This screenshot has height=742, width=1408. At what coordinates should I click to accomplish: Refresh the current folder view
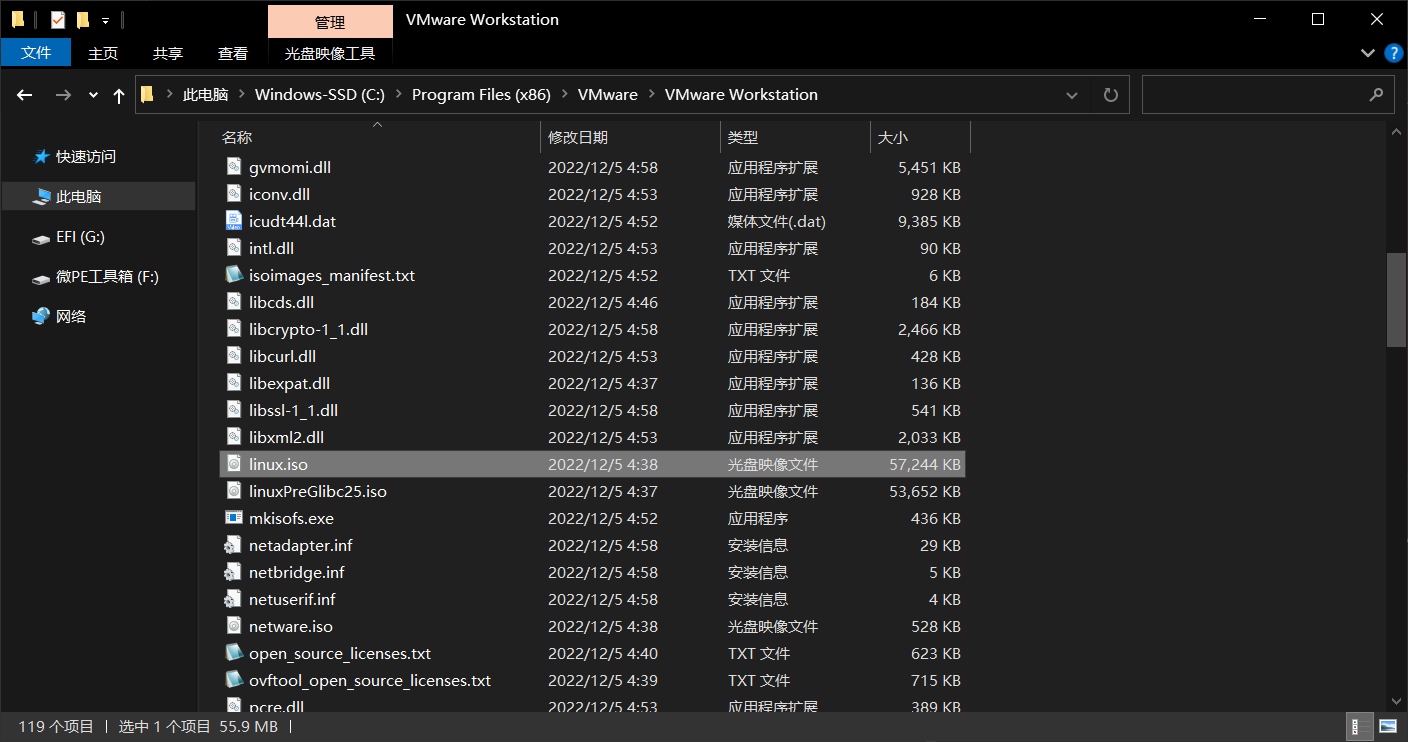point(1110,95)
